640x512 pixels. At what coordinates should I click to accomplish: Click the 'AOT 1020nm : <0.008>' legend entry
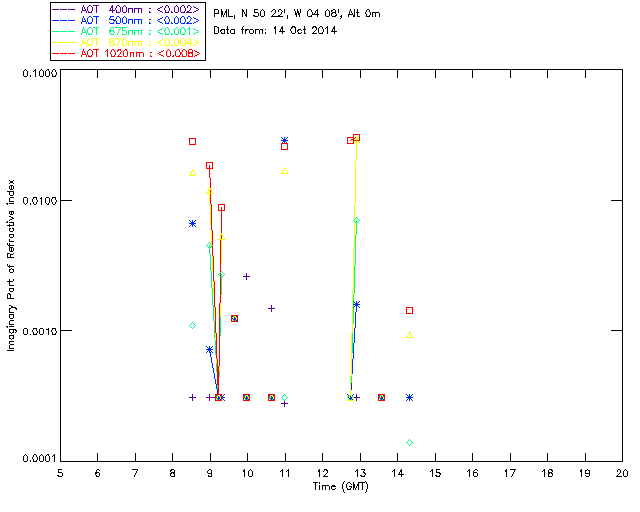click(x=127, y=53)
